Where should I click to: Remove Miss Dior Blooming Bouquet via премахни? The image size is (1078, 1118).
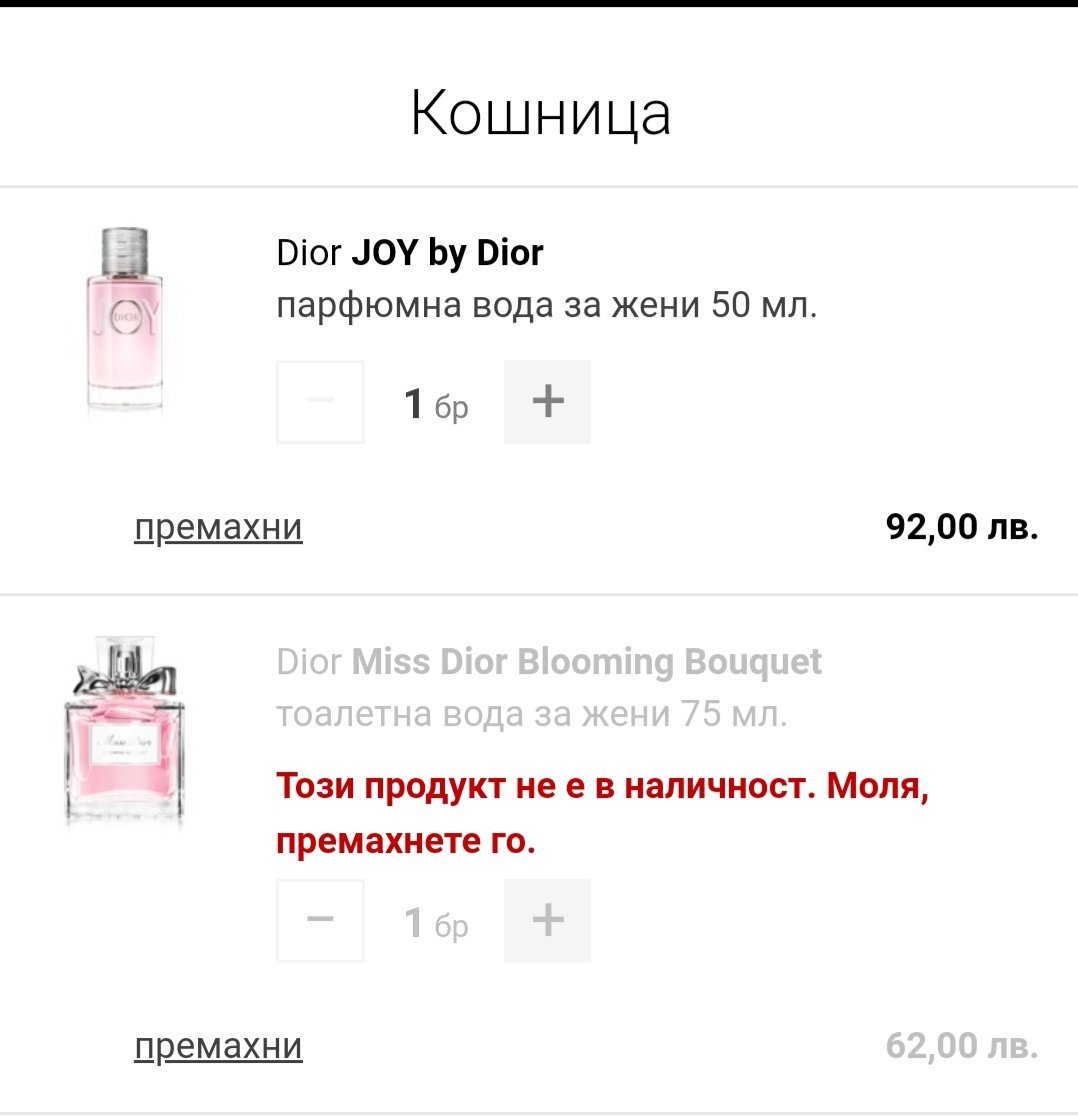[x=218, y=1046]
